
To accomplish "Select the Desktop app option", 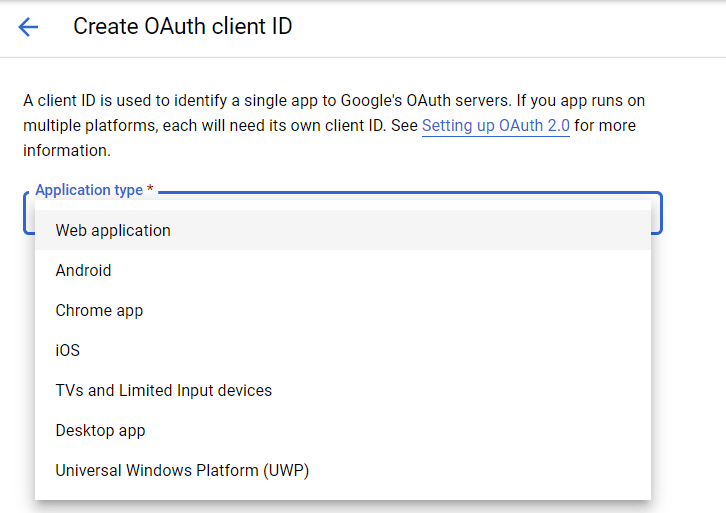I will point(100,430).
